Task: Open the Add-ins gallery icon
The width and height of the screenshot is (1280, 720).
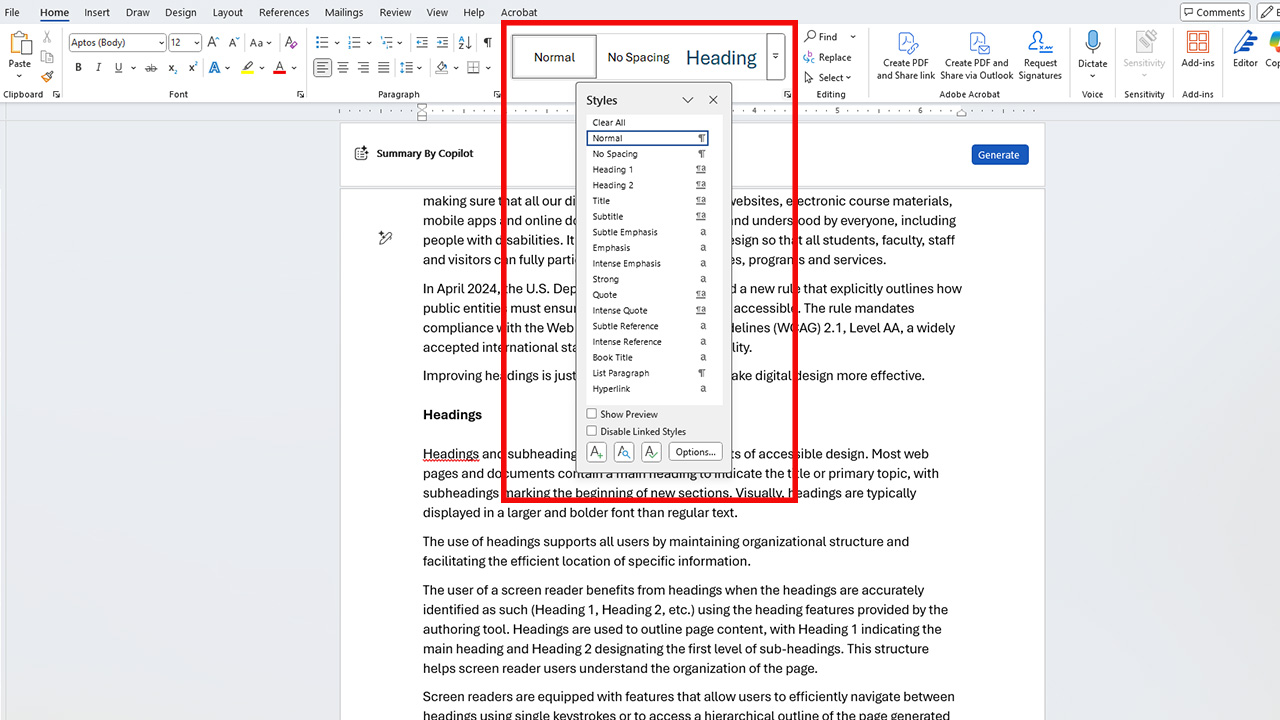Action: coord(1197,43)
